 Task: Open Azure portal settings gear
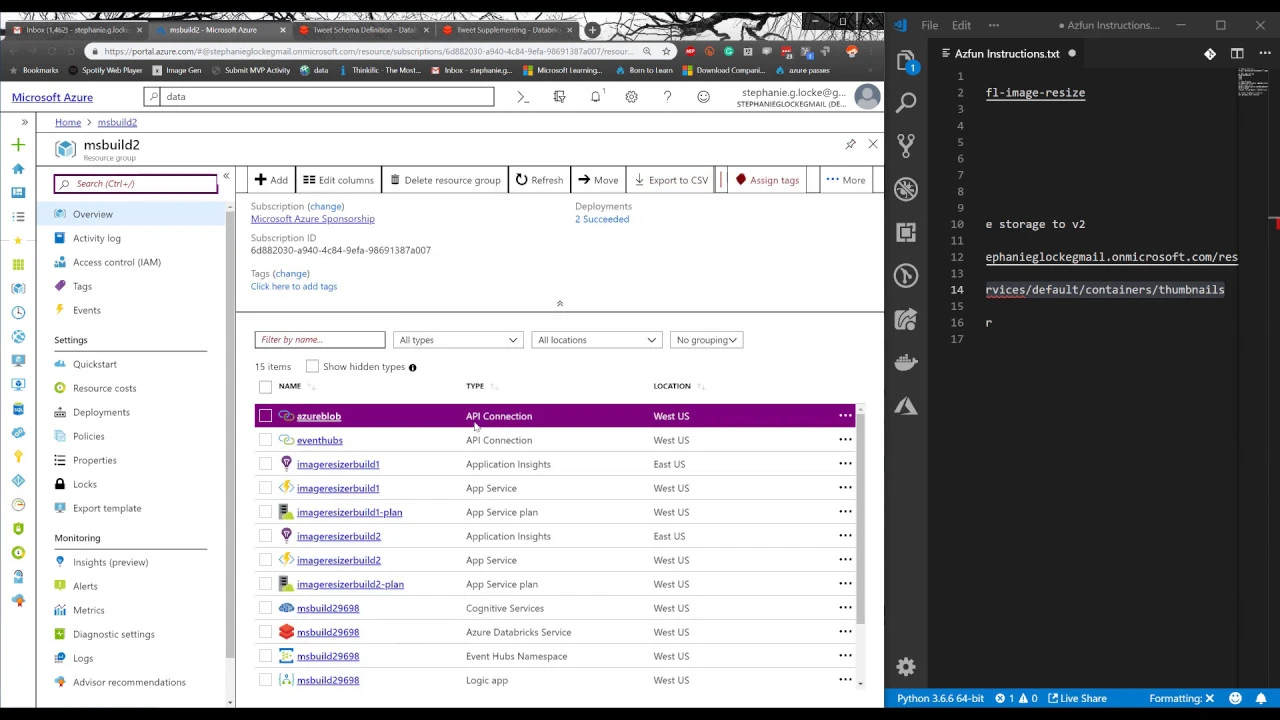point(631,97)
